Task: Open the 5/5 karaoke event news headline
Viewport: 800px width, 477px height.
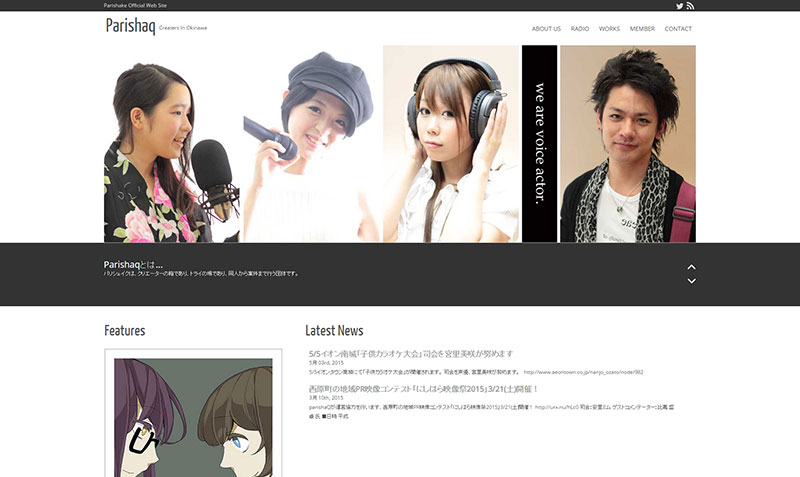Action: (411, 354)
